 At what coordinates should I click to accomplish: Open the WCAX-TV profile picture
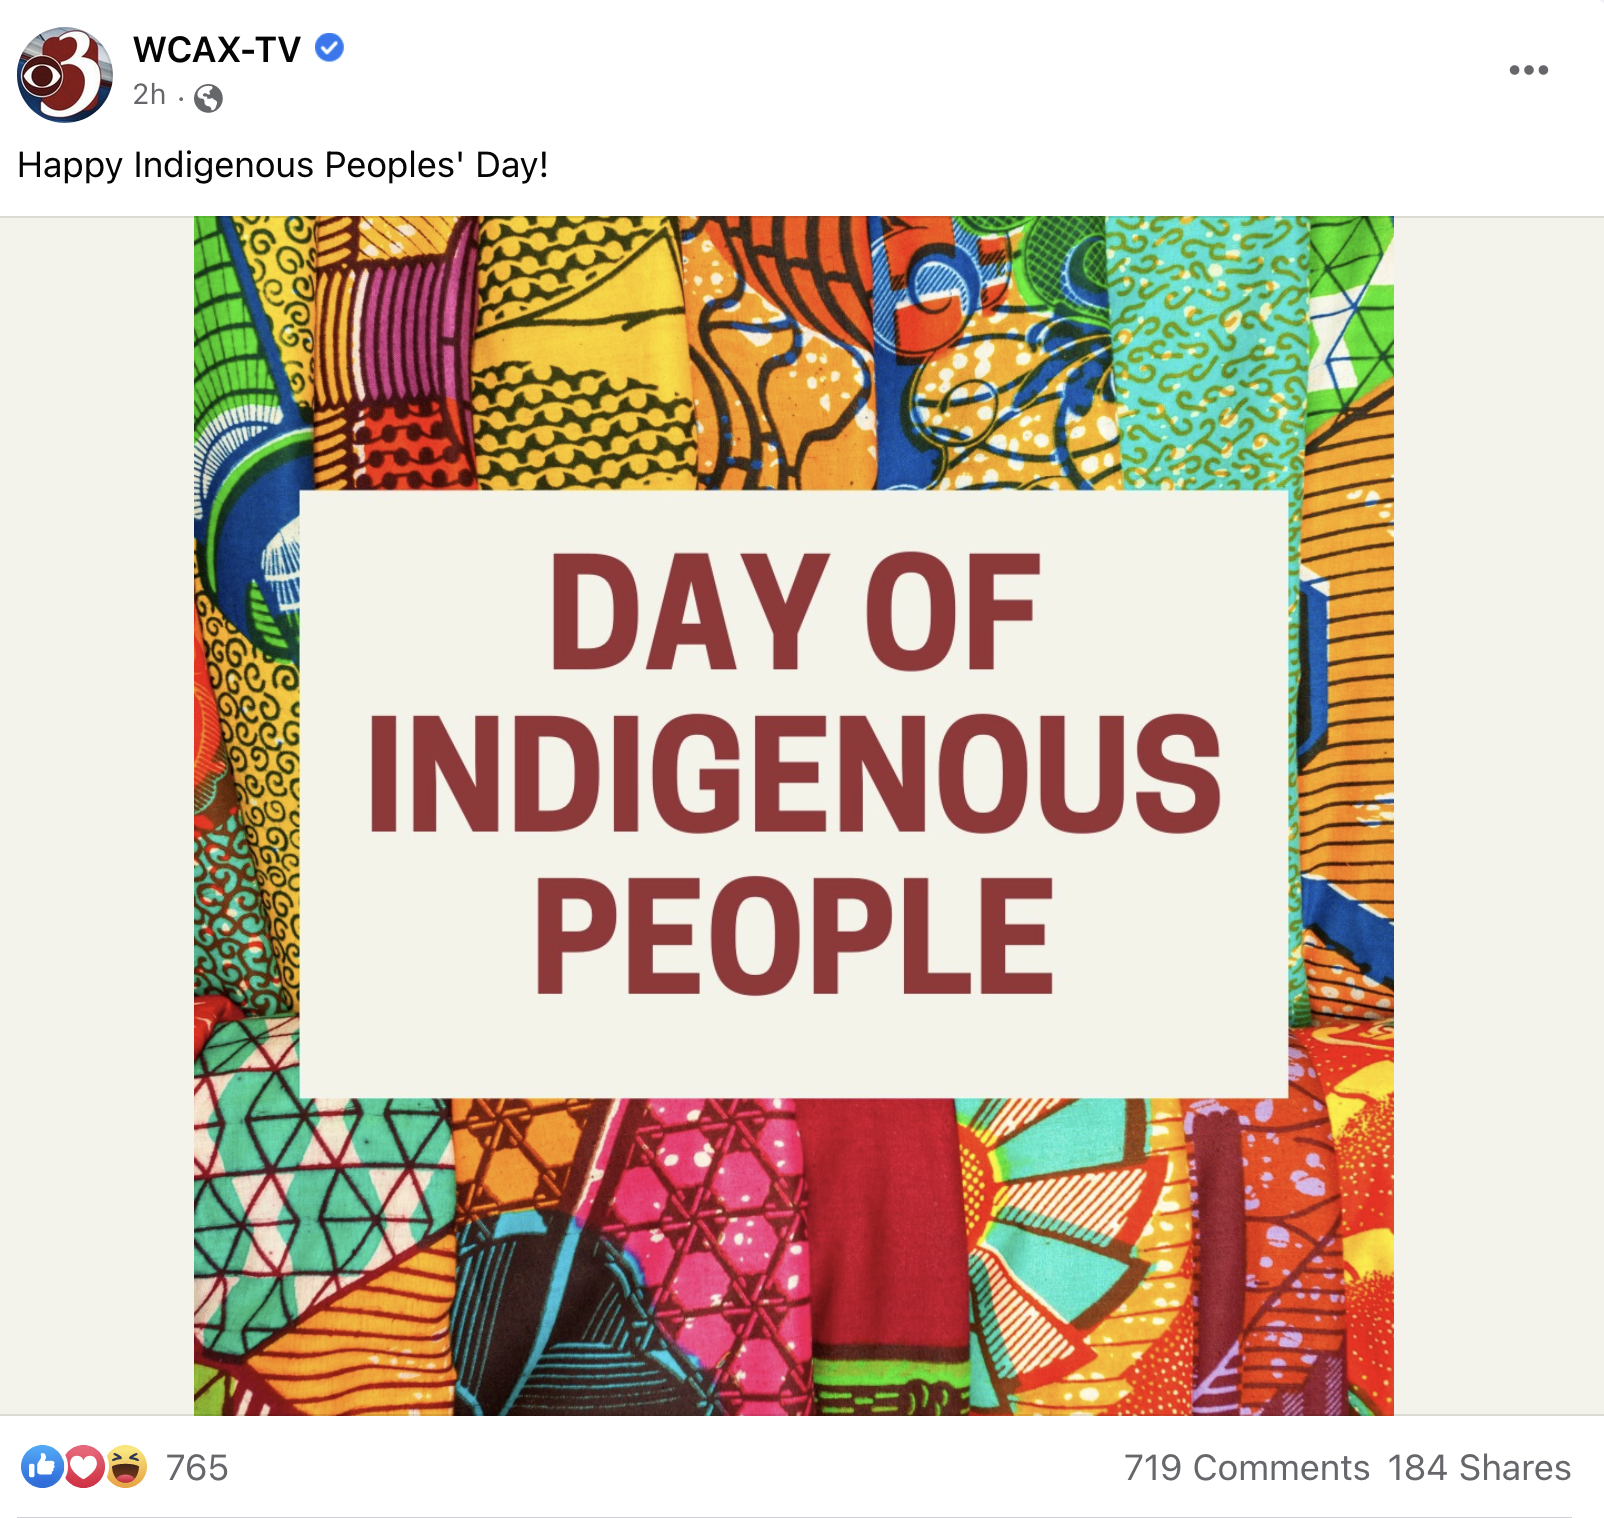pyautogui.click(x=65, y=75)
